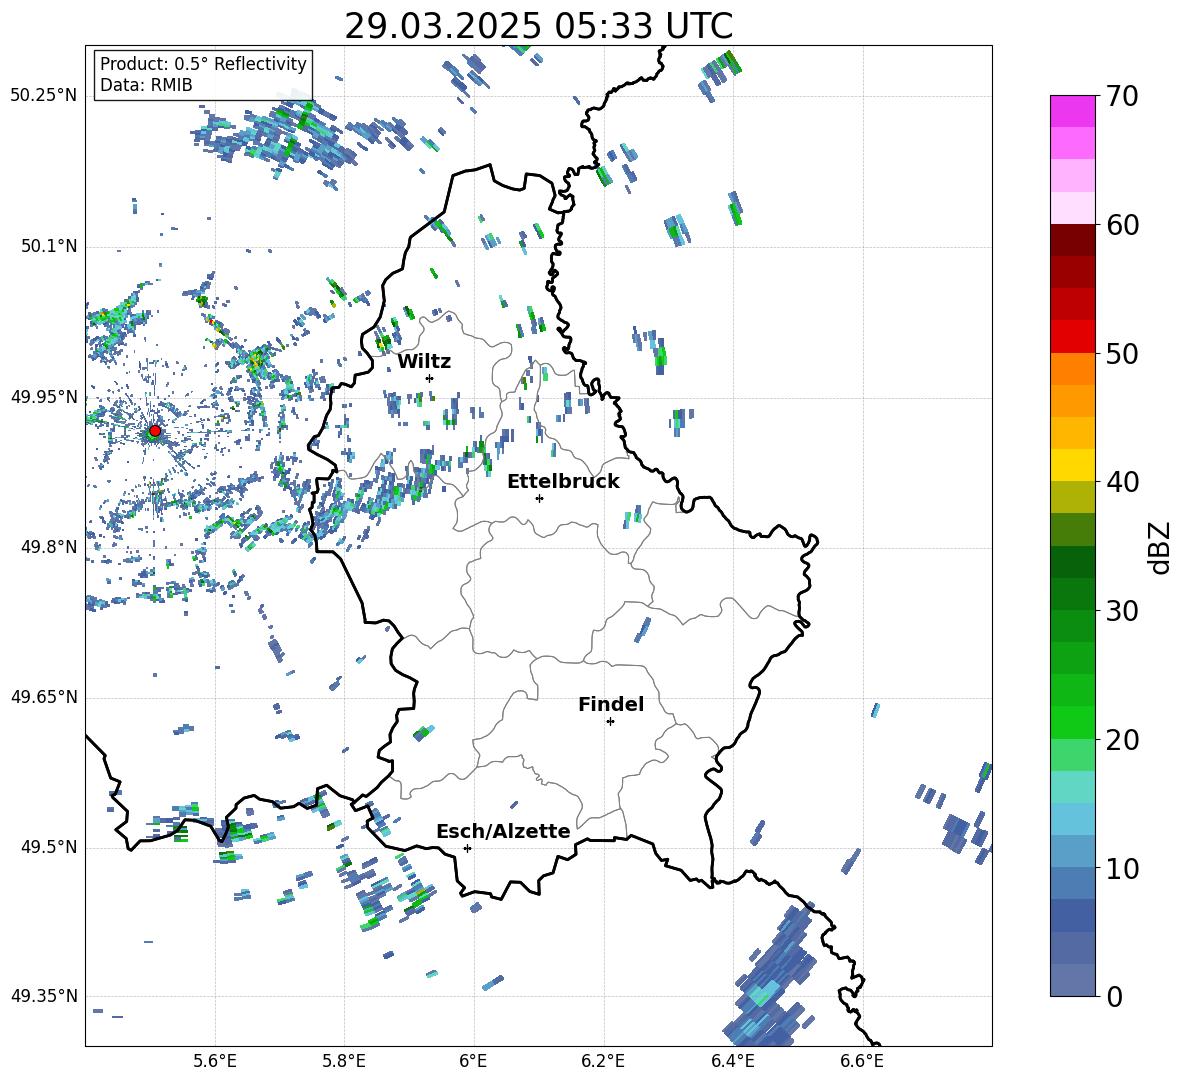1184x1081 pixels.
Task: Click the 5.8°E longitude label
Action: tap(344, 1061)
